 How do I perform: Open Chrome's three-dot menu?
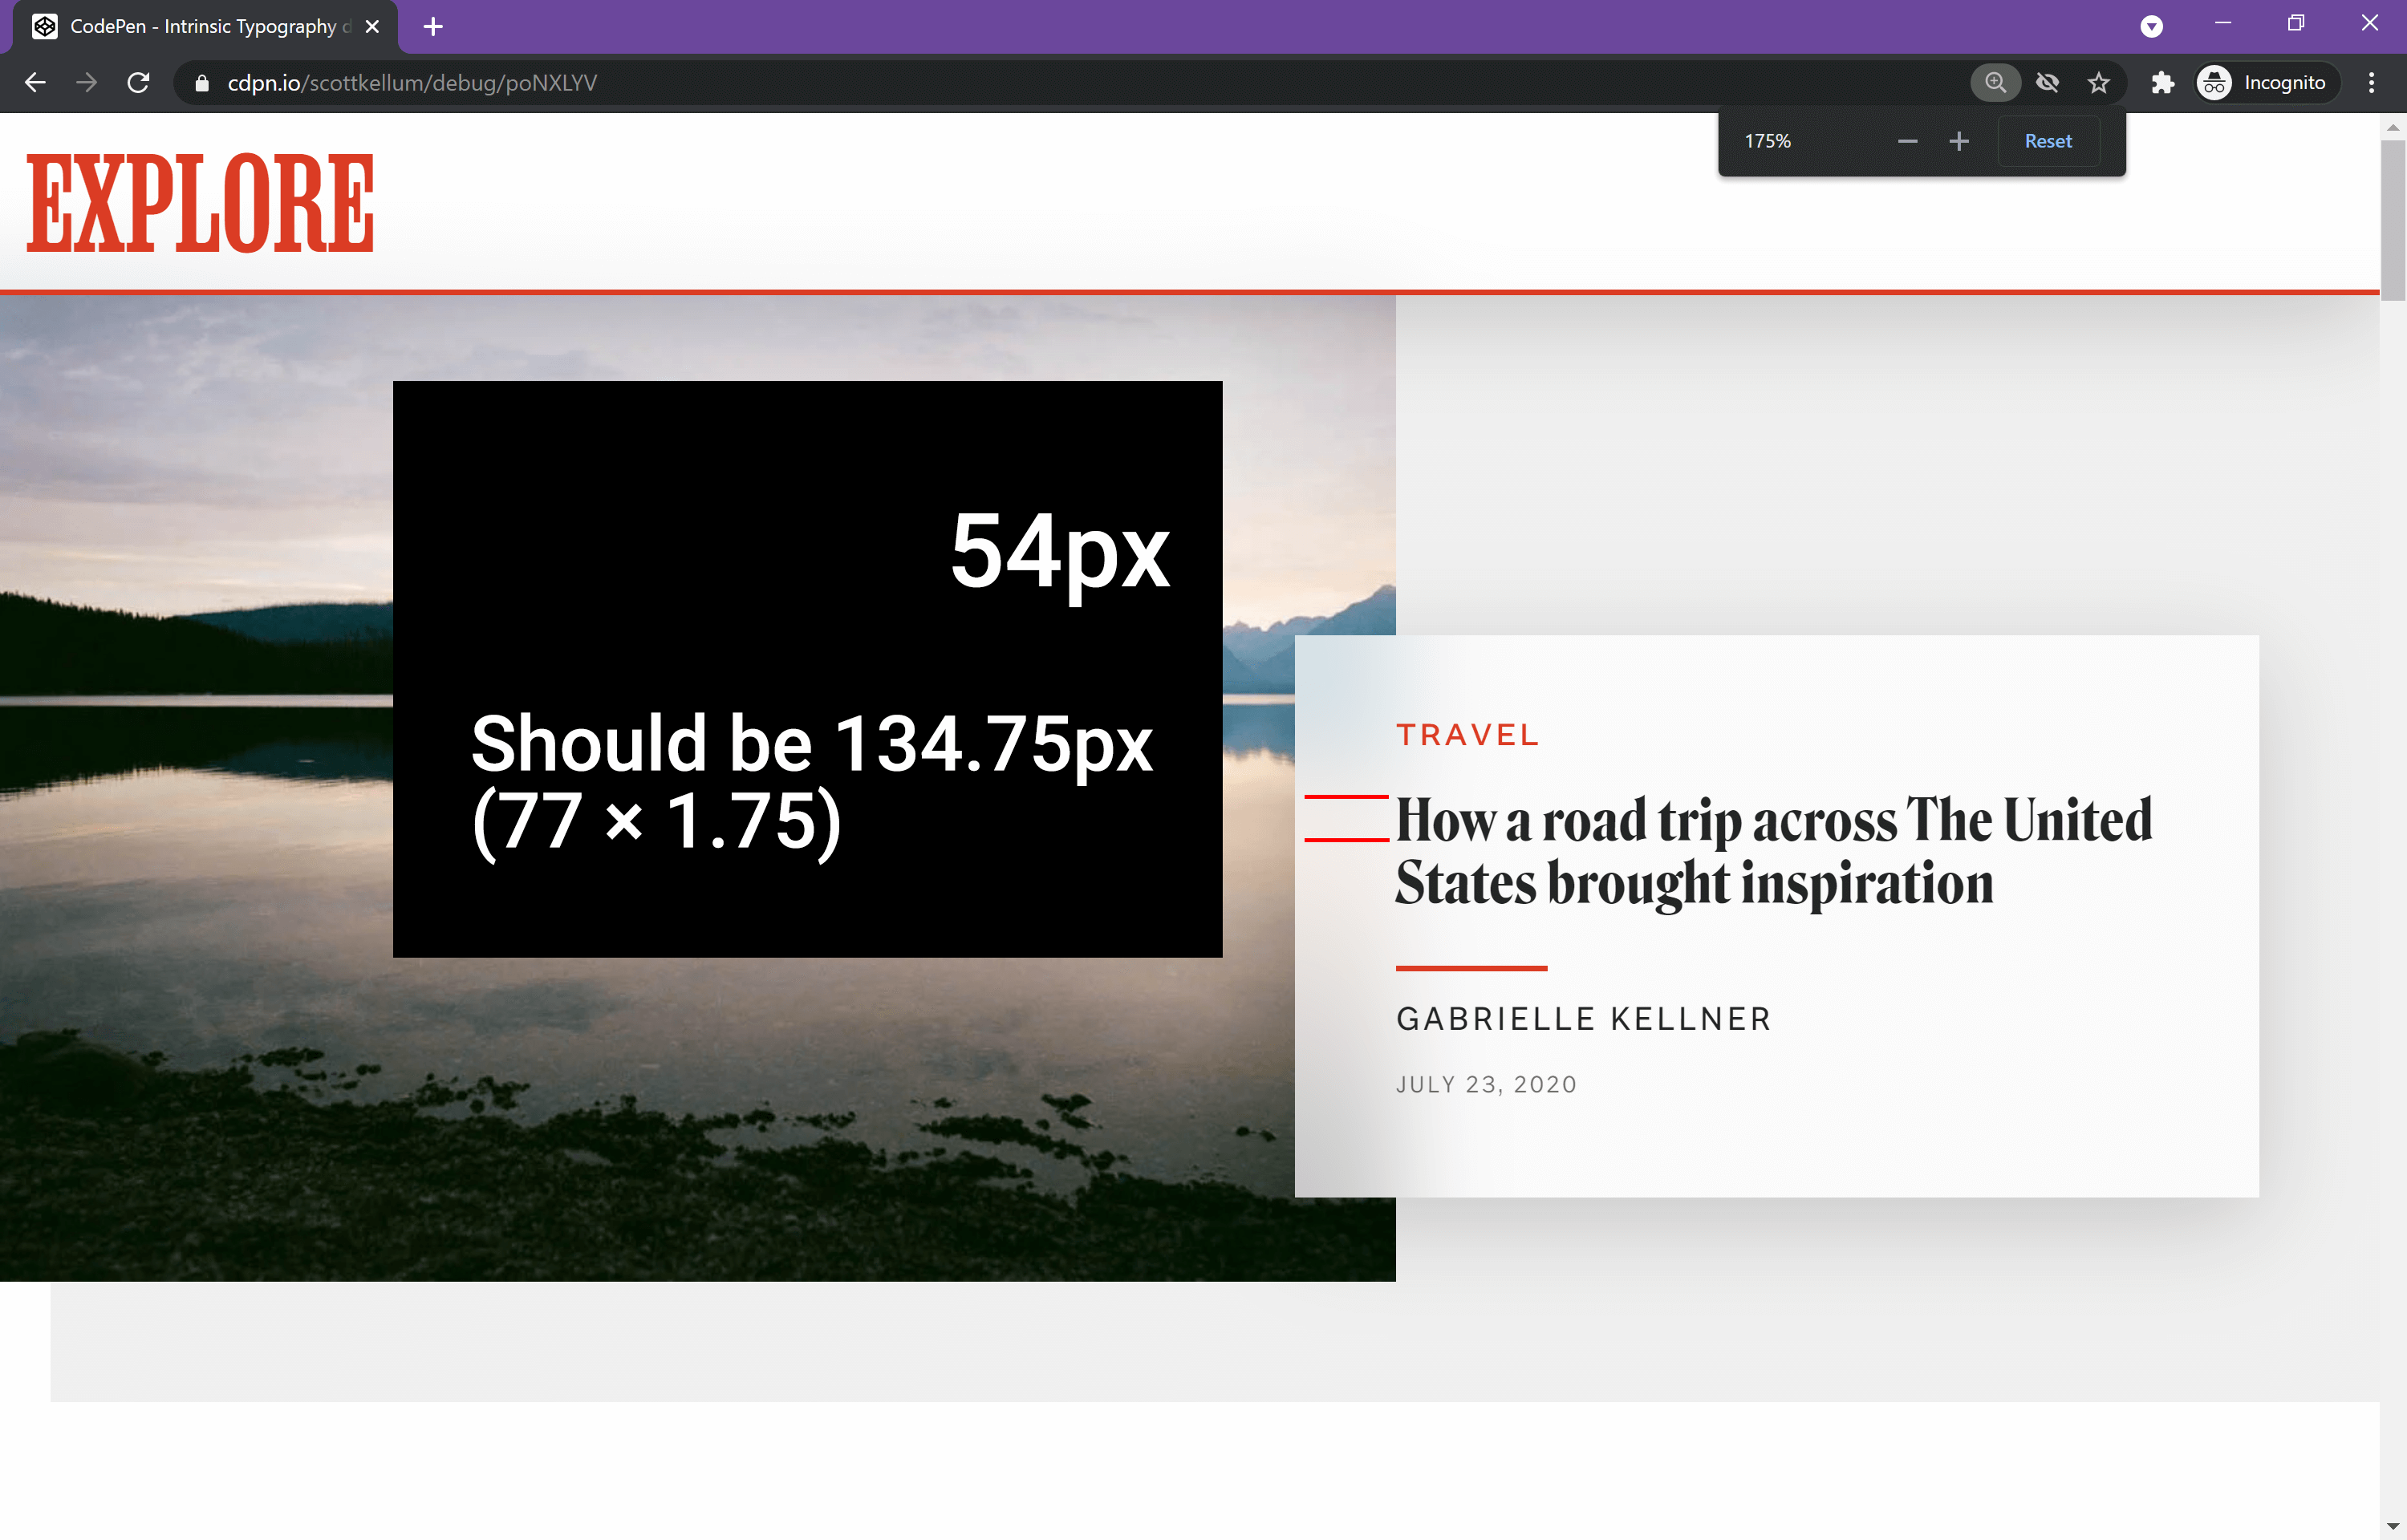(x=2370, y=82)
